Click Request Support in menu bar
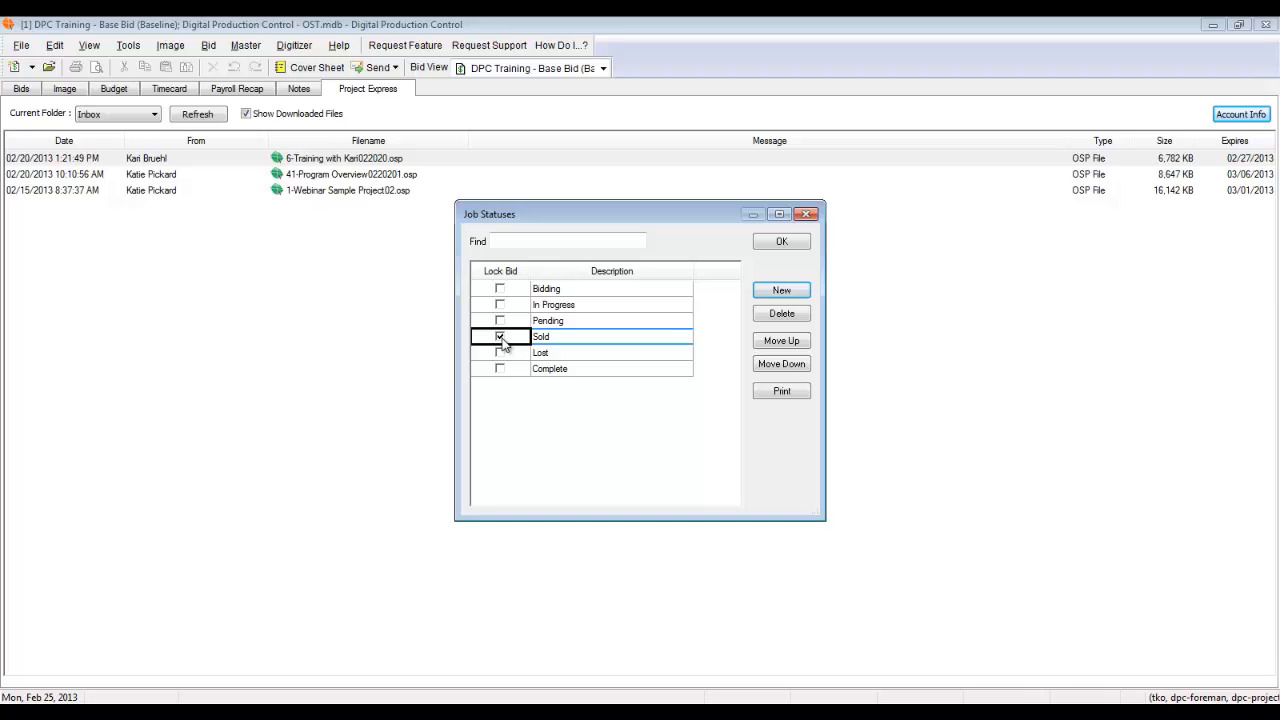Image resolution: width=1280 pixels, height=720 pixels. point(489,45)
